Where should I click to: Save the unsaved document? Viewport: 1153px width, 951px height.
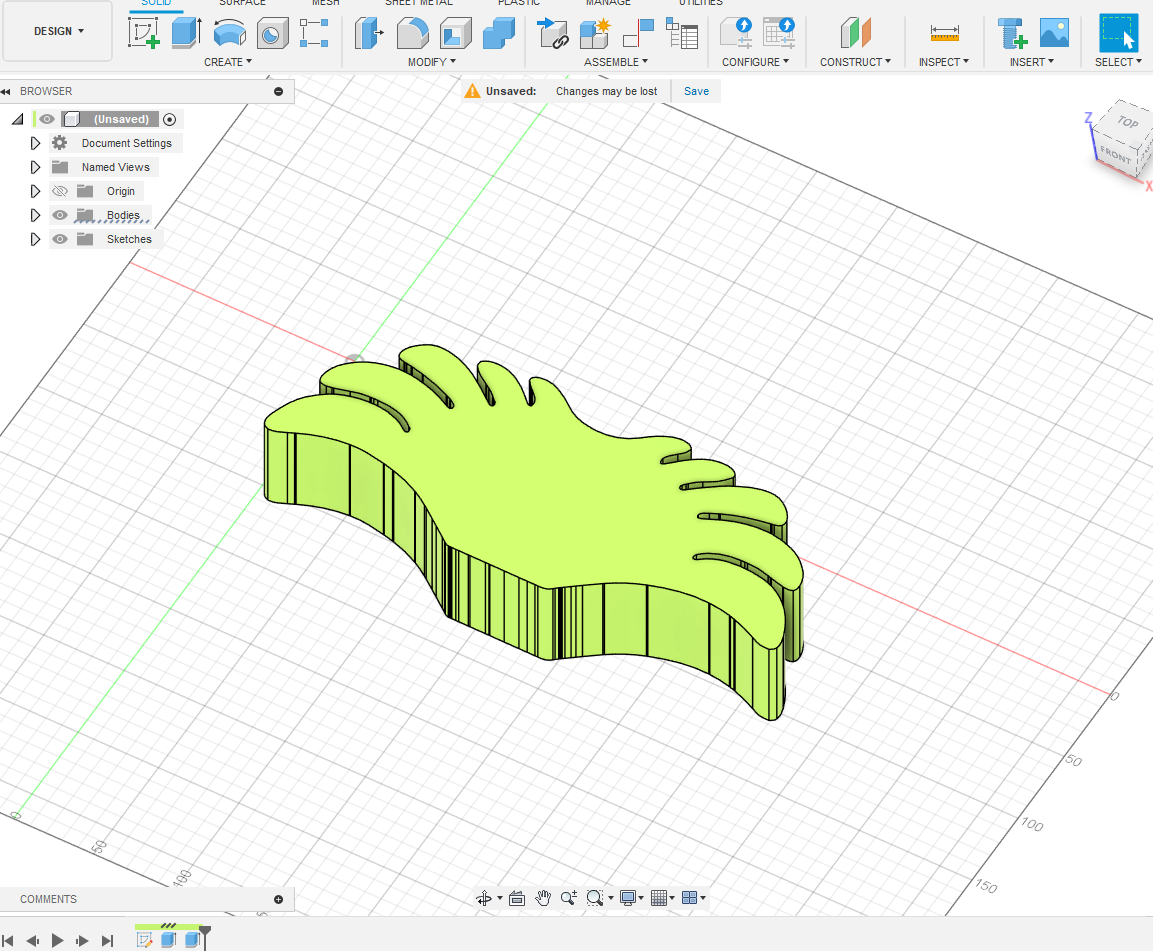click(x=696, y=91)
